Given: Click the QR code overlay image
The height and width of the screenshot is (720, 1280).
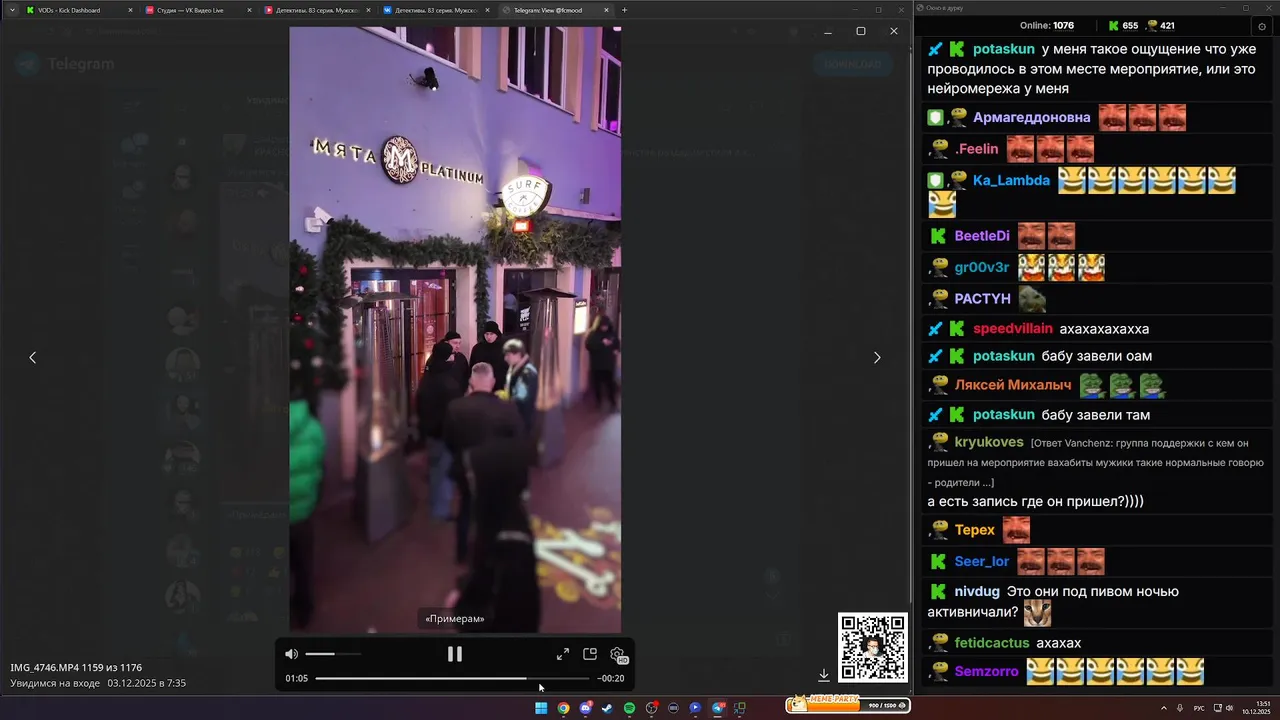Looking at the screenshot, I should coord(873,647).
